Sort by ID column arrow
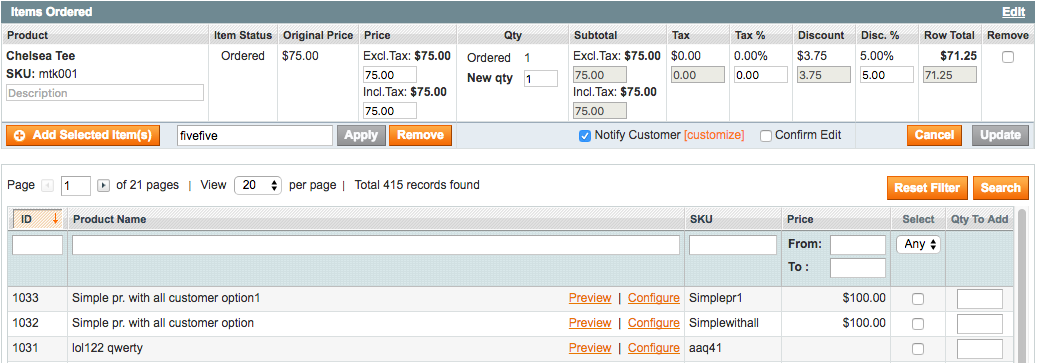1037x363 pixels. [x=56, y=219]
